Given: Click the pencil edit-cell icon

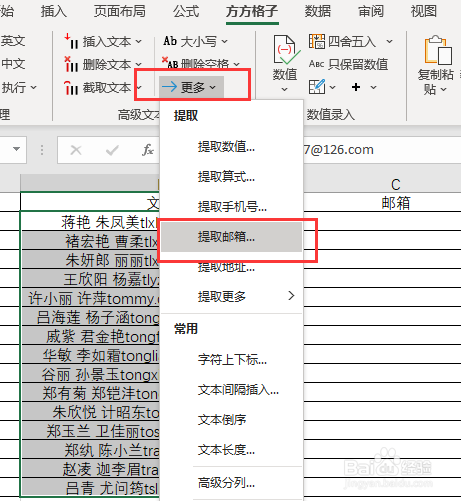Looking at the screenshot, I should pyautogui.click(x=317, y=87).
